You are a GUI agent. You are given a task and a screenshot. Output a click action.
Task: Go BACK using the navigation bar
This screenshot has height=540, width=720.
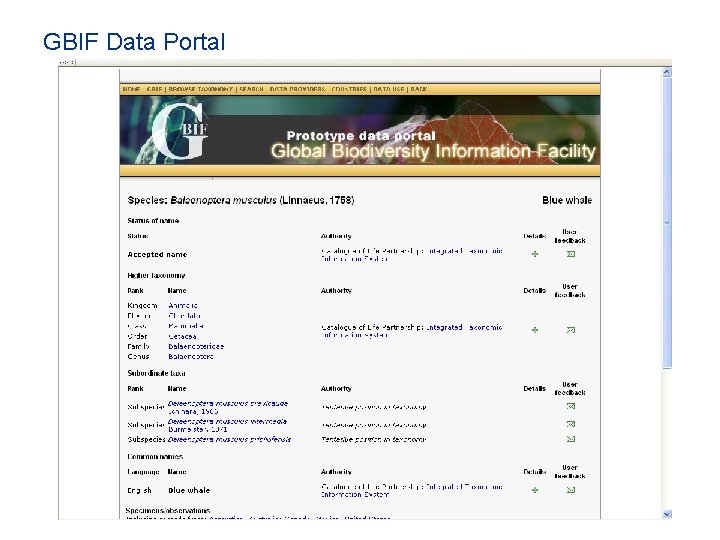418,89
